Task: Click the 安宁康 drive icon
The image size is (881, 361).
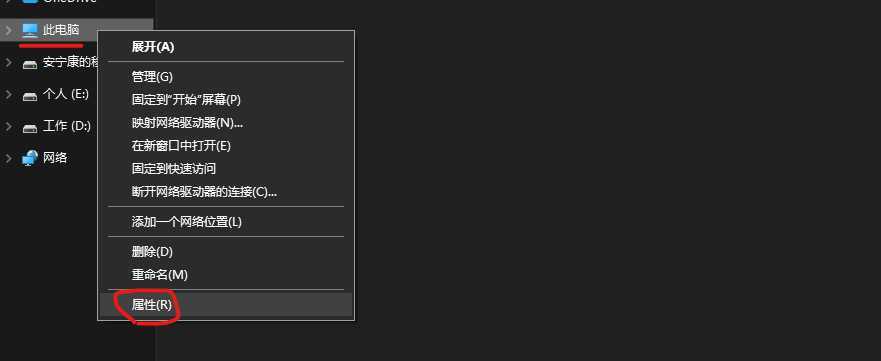Action: click(x=29, y=63)
